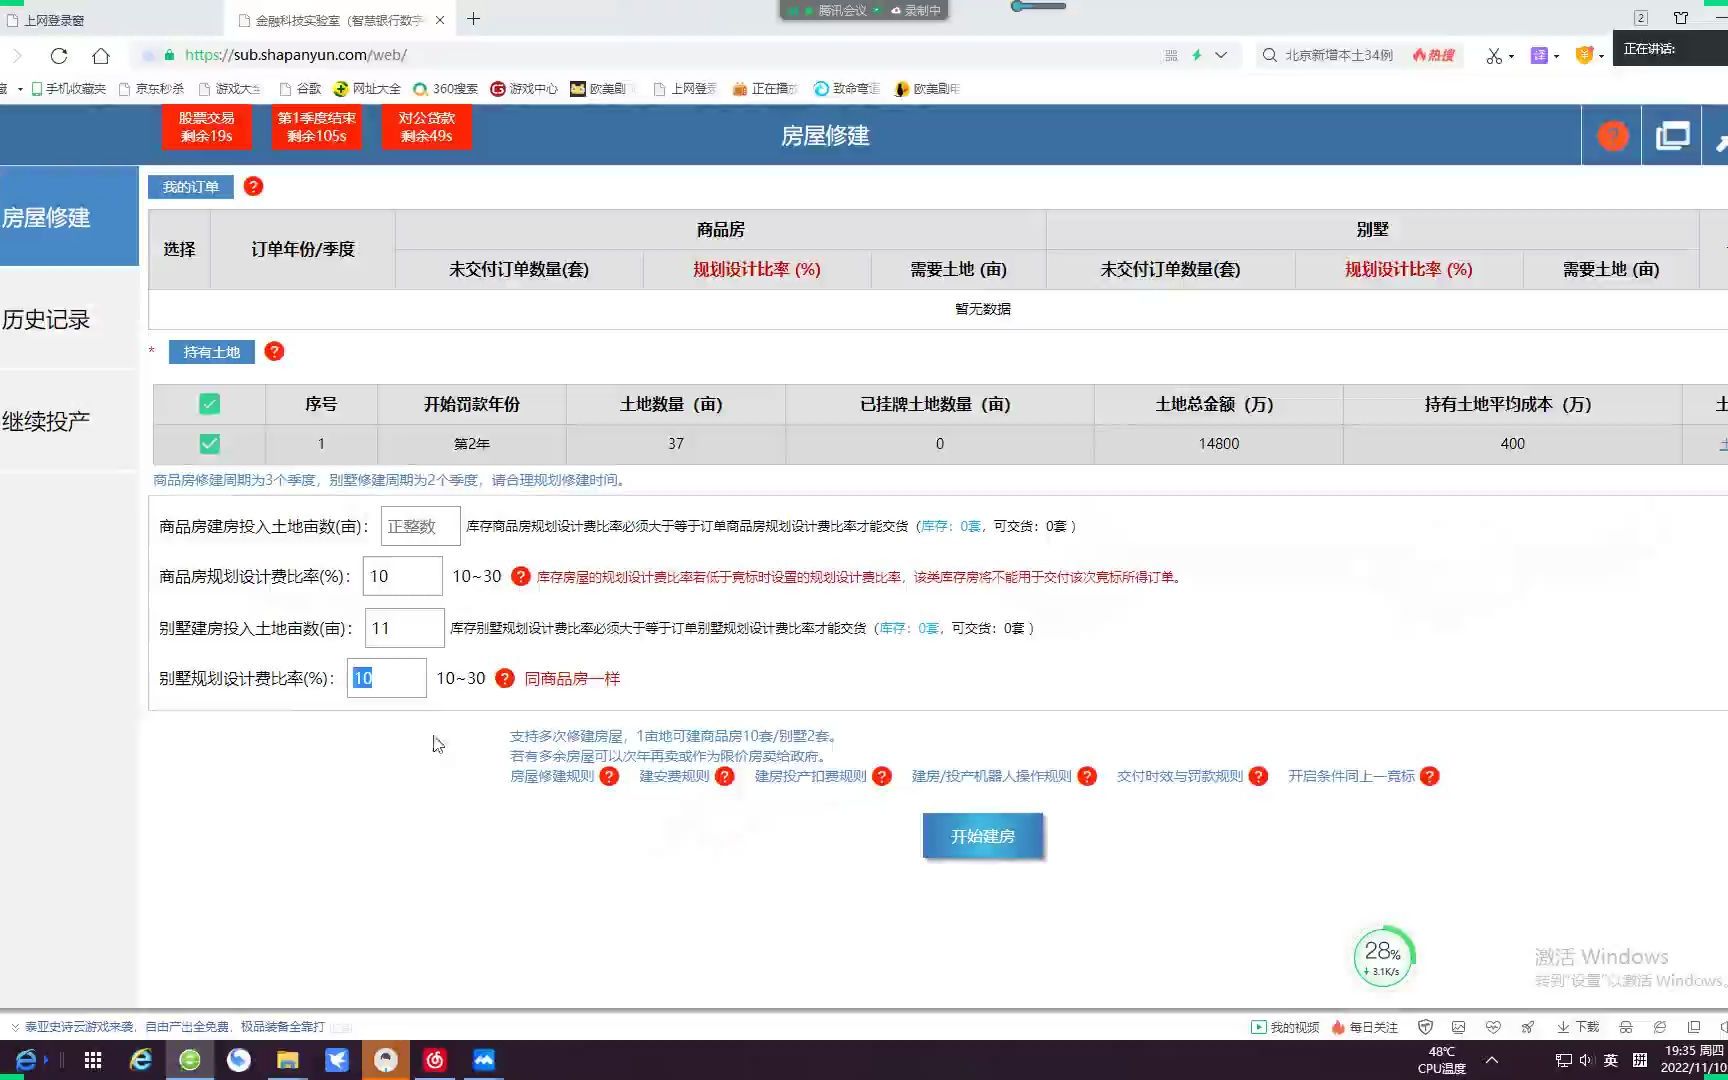Click the browser search box 北京新增本土34例
The image size is (1728, 1080).
coord(1338,55)
